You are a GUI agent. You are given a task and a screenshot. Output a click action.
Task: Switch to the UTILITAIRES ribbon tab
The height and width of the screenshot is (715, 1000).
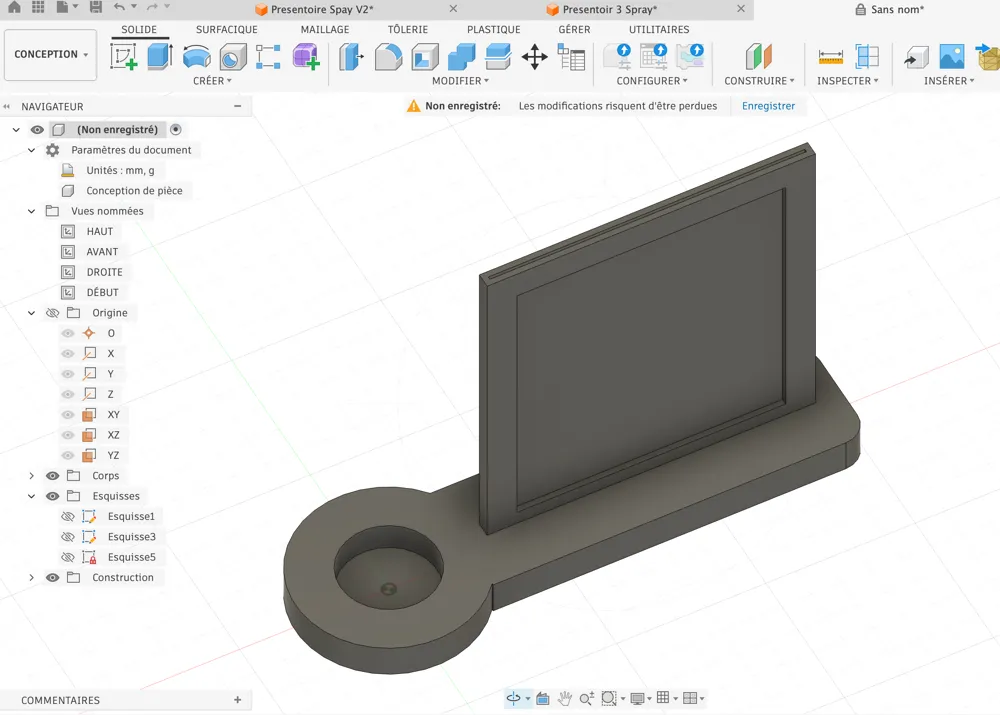(x=659, y=29)
